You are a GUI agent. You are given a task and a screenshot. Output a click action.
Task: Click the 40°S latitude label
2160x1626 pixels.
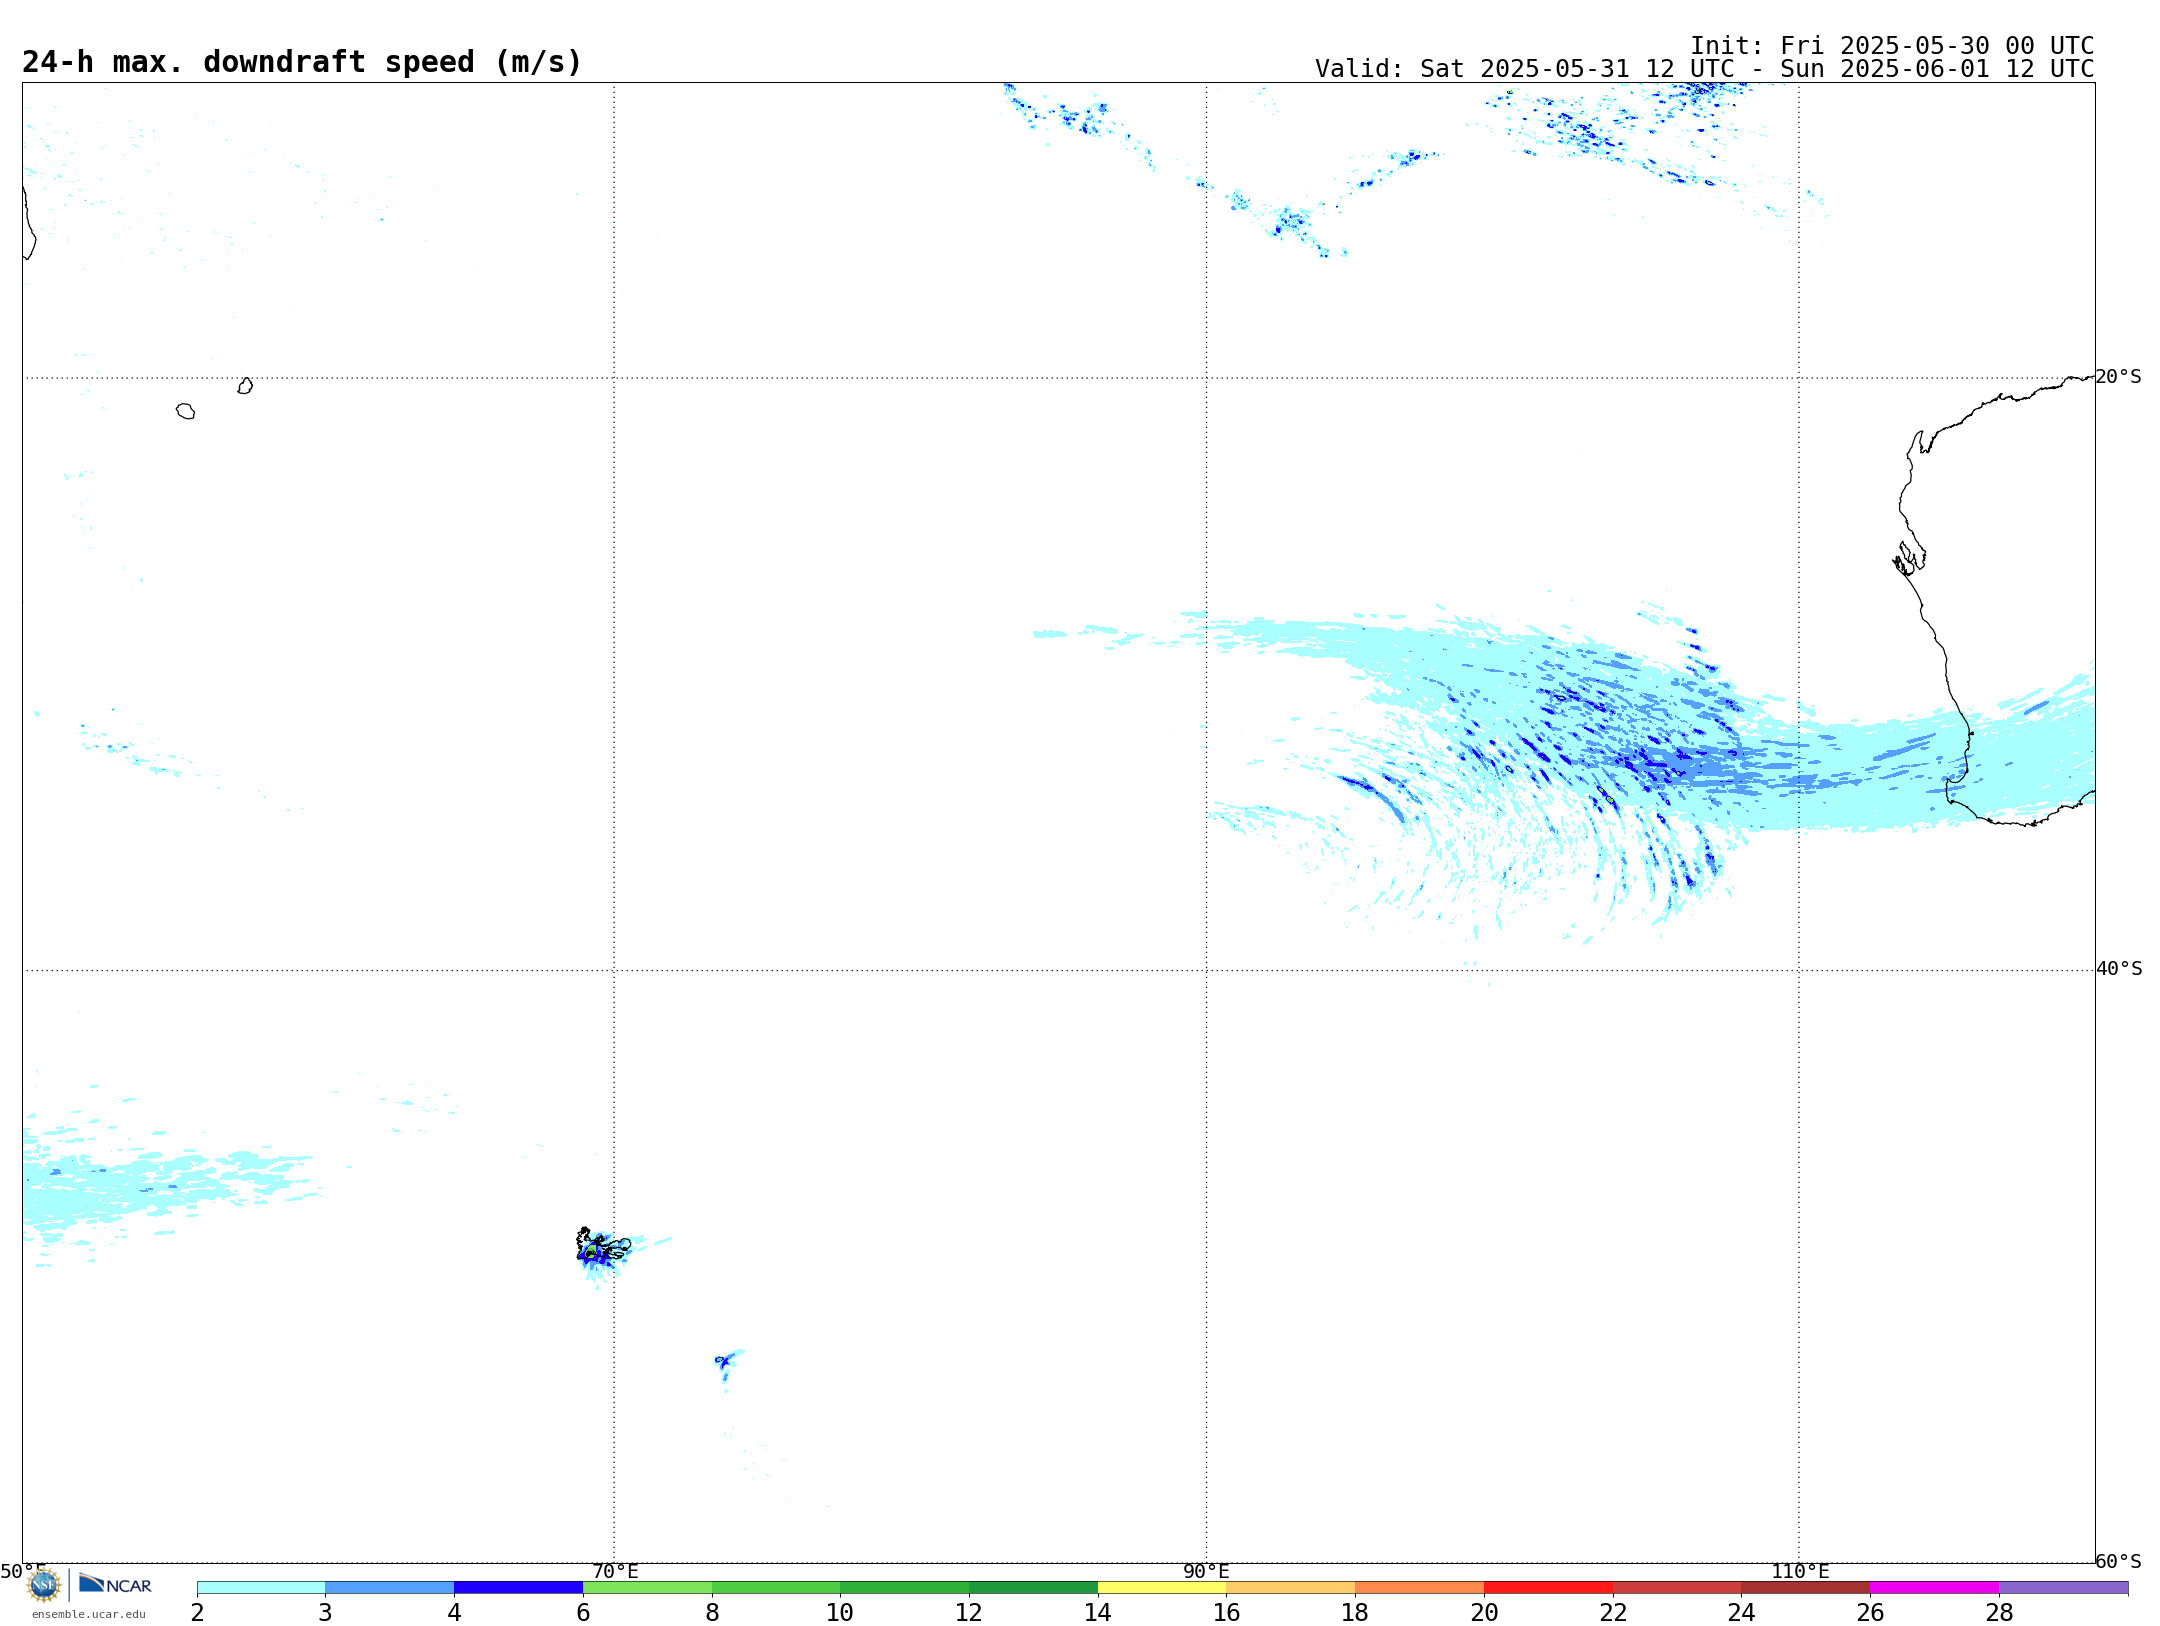(2119, 969)
